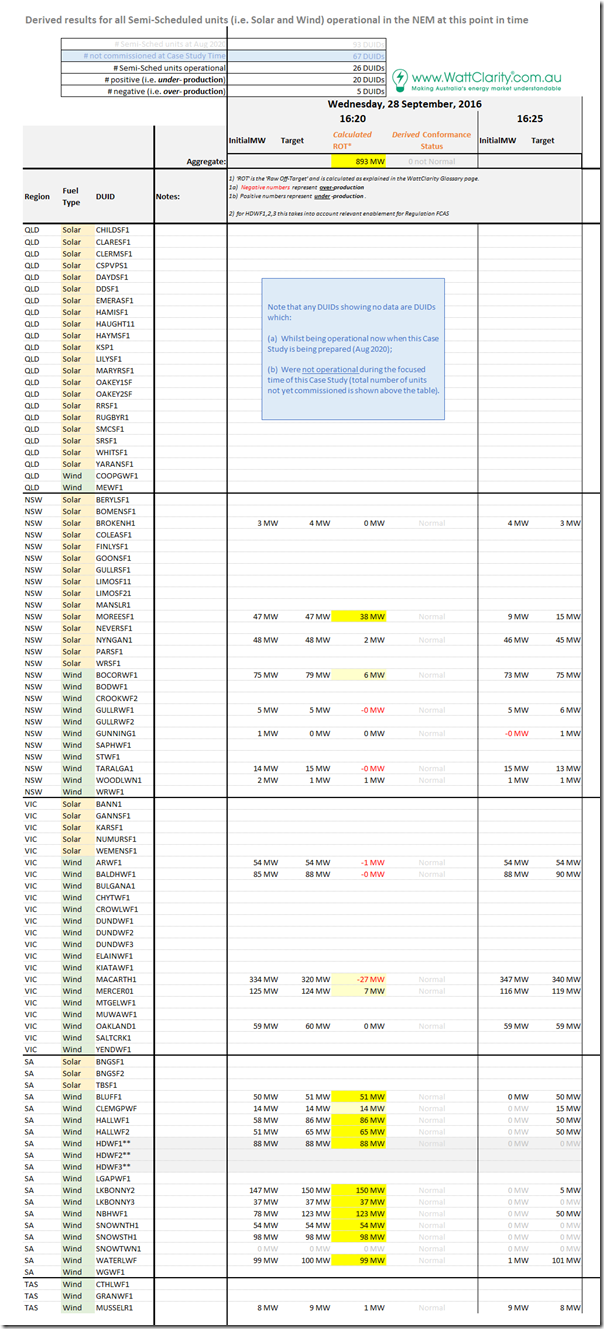Select the GUNNING1 DUID cell

click(x=115, y=733)
